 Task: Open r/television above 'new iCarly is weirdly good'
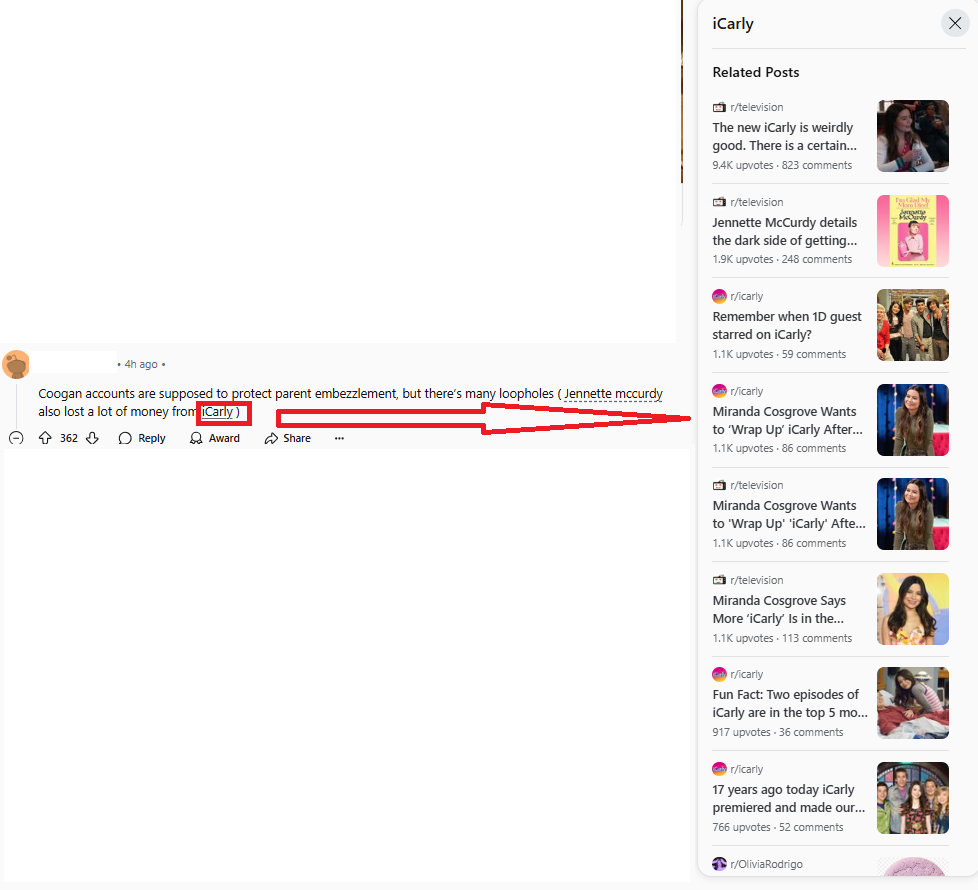tap(757, 107)
